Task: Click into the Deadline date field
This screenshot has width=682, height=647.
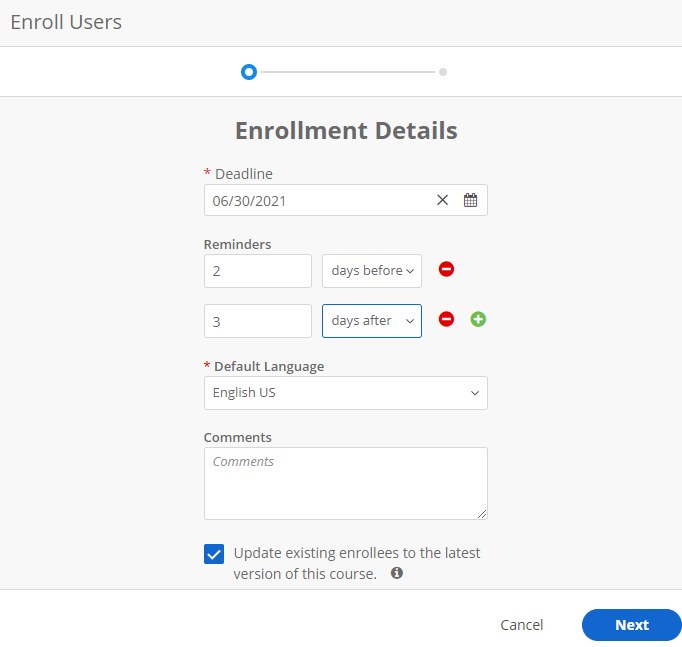Action: click(315, 200)
